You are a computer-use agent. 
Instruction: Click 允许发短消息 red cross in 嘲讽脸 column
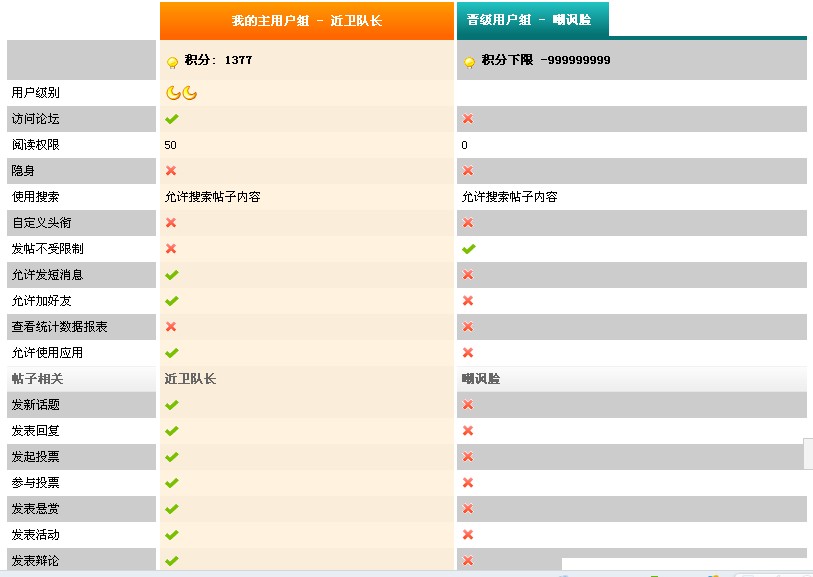(x=468, y=274)
